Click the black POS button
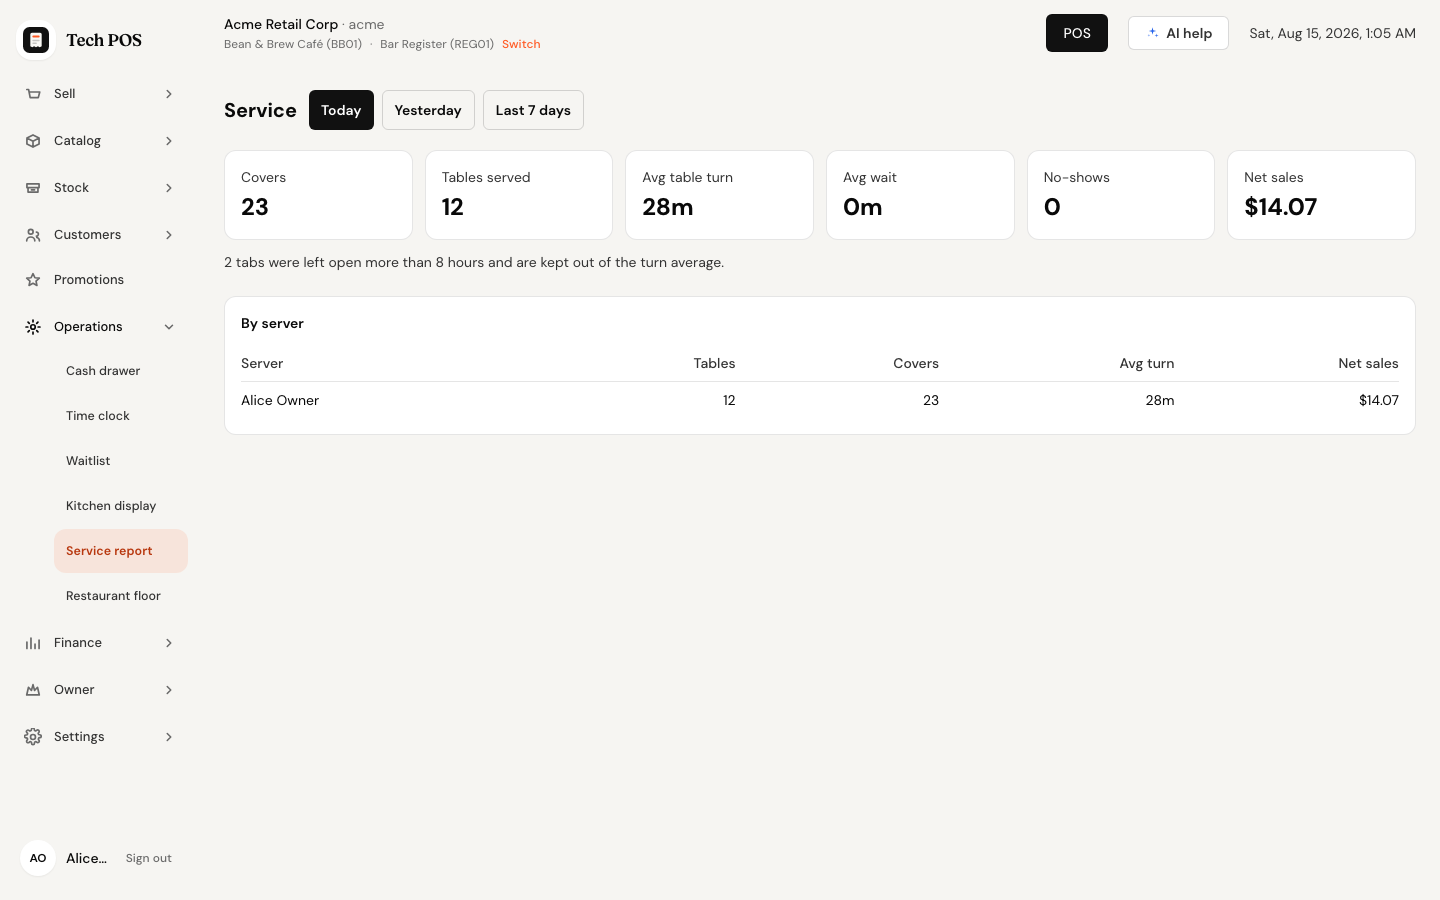The width and height of the screenshot is (1440, 900). coord(1077,33)
